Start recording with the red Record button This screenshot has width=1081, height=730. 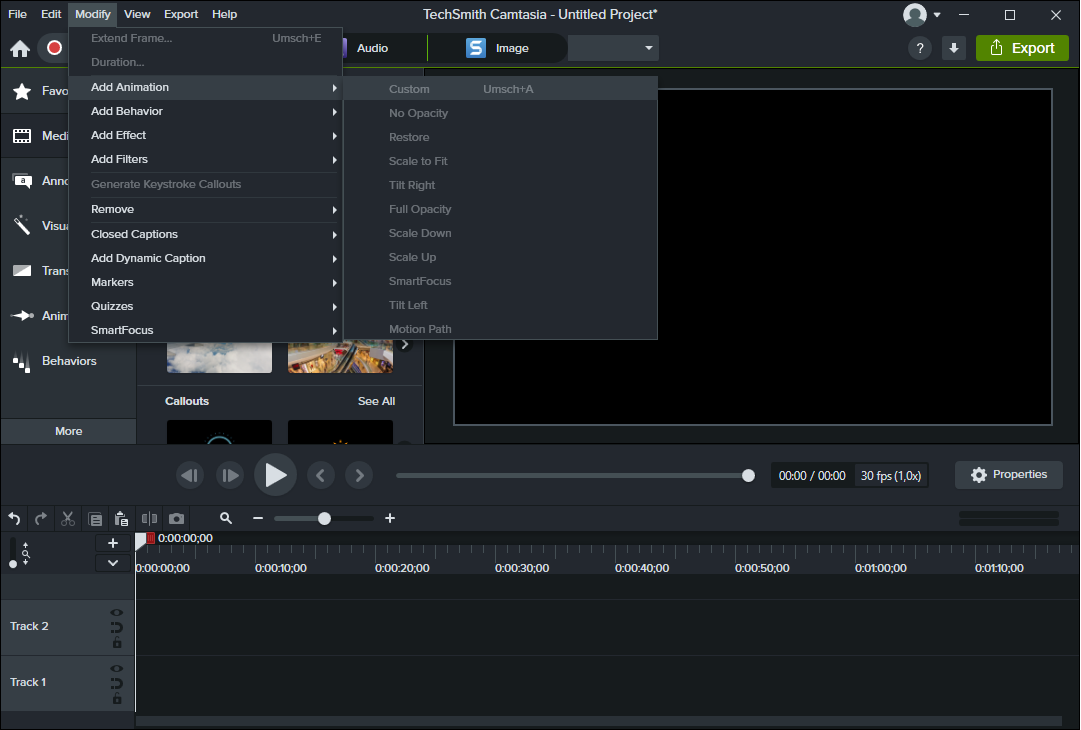(x=54, y=48)
